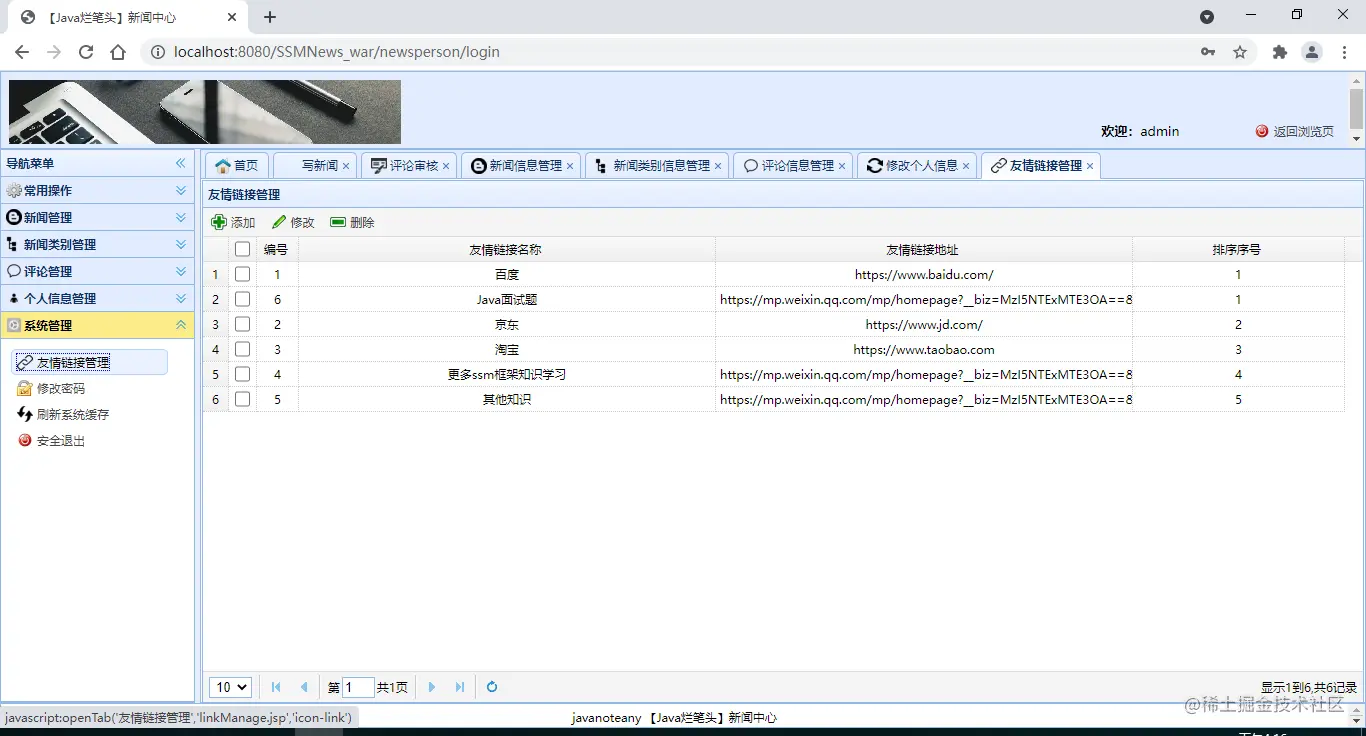Check the row checkbox for 京东

242,324
